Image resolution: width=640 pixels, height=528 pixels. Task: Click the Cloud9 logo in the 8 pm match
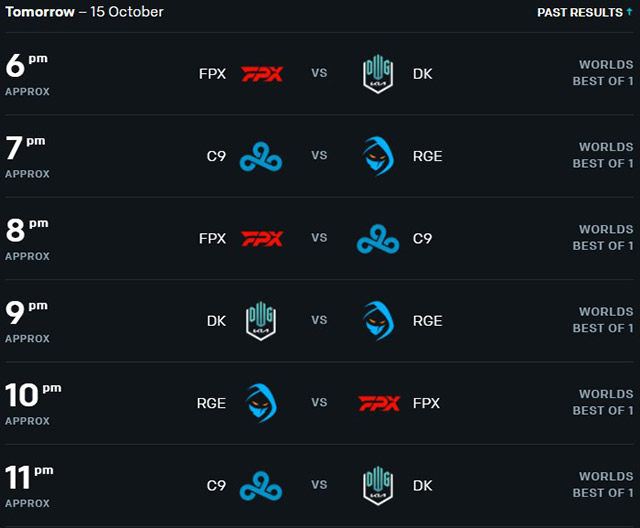378,239
